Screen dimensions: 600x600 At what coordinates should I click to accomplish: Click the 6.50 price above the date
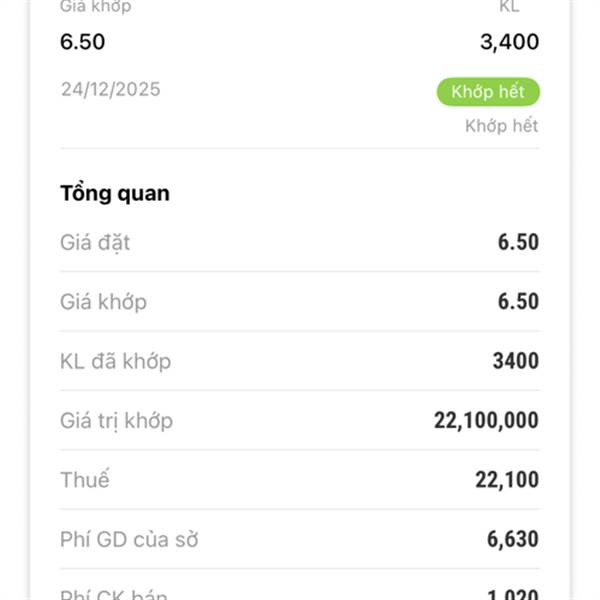(x=82, y=42)
